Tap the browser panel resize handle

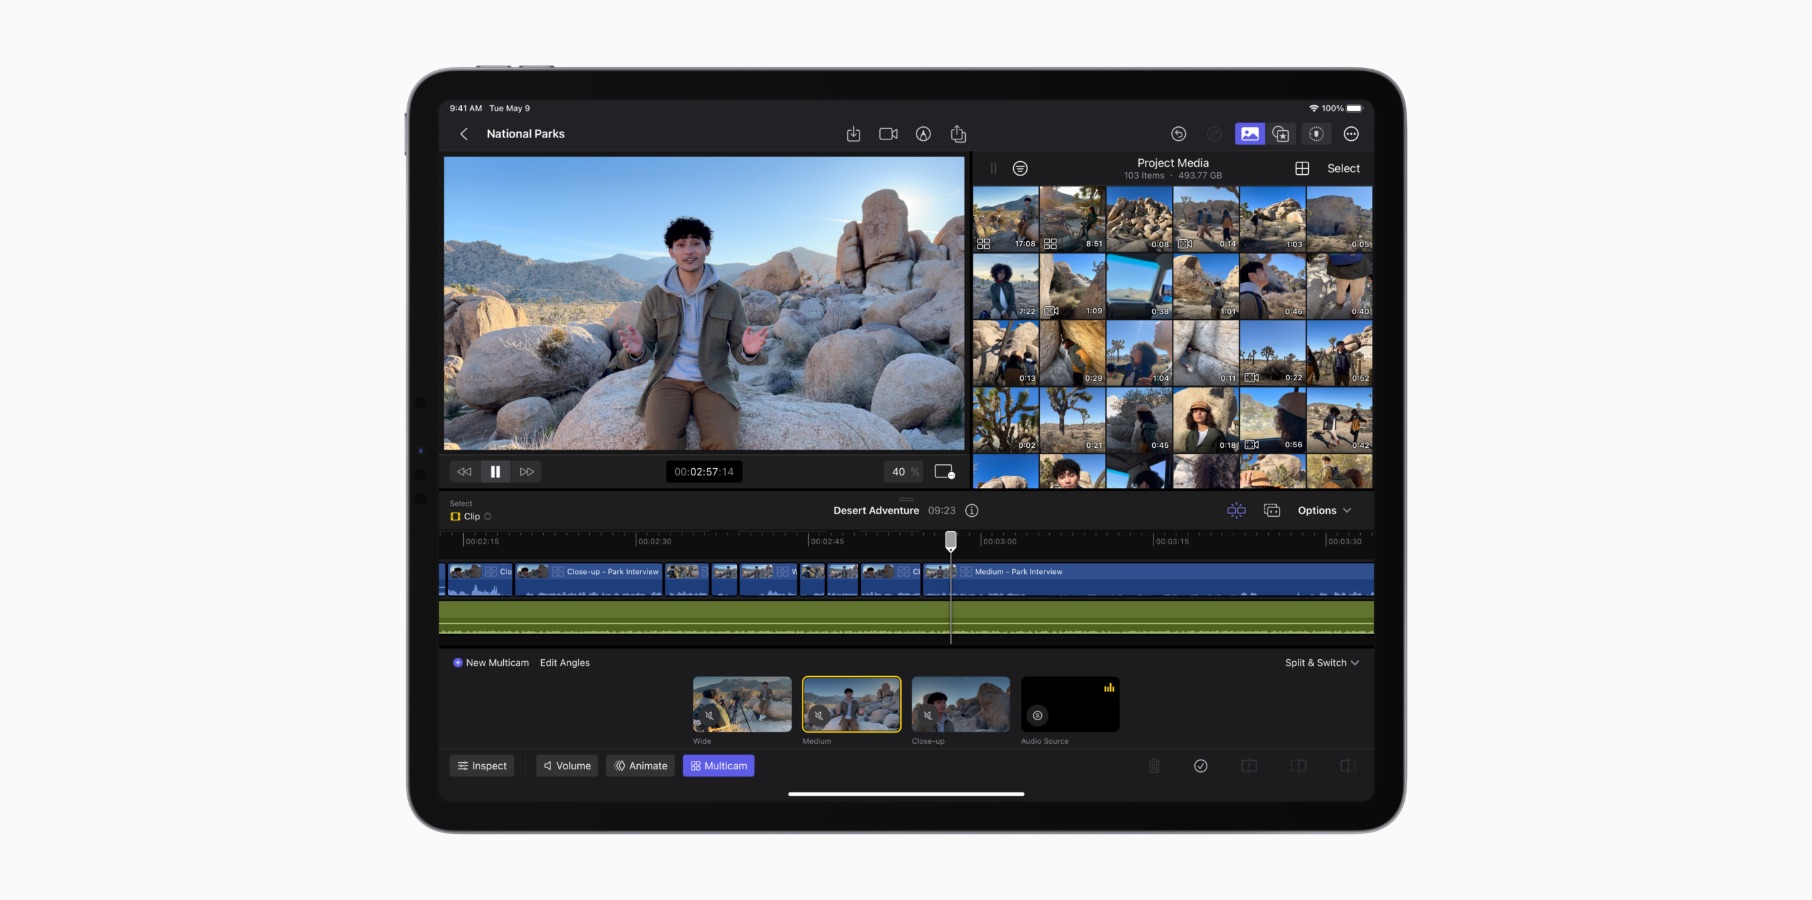(993, 169)
